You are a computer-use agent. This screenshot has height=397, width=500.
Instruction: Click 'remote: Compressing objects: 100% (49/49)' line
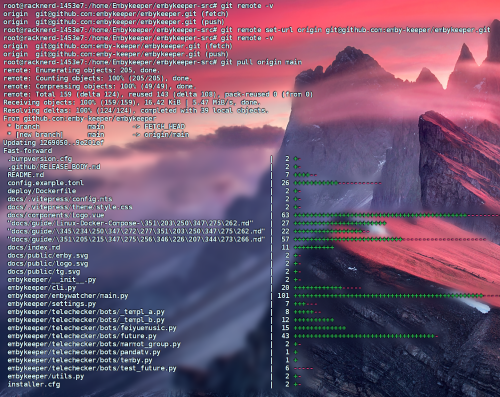(99, 86)
